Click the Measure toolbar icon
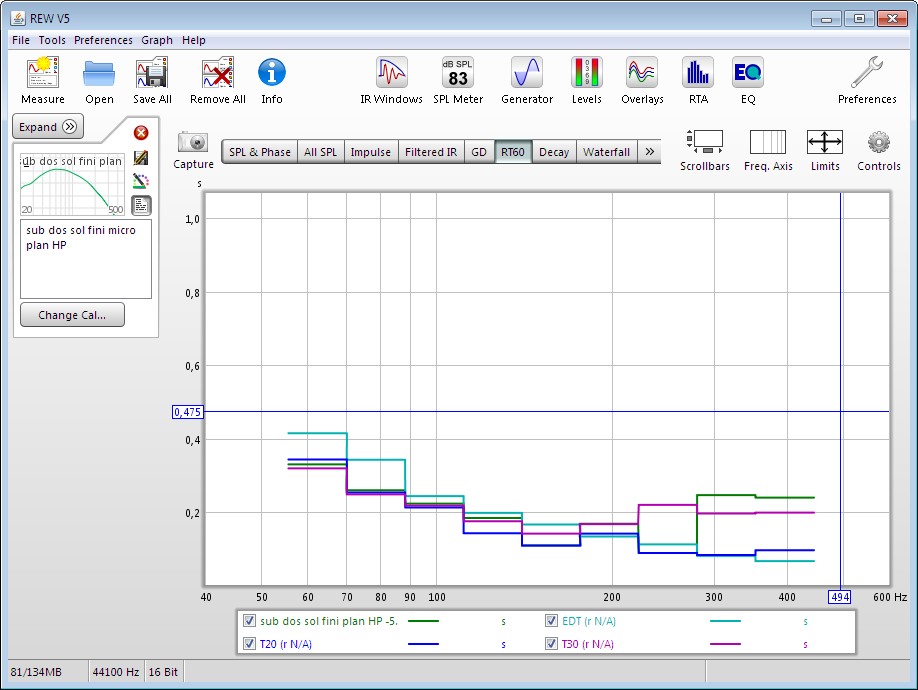This screenshot has height=690, width=918. click(x=43, y=73)
